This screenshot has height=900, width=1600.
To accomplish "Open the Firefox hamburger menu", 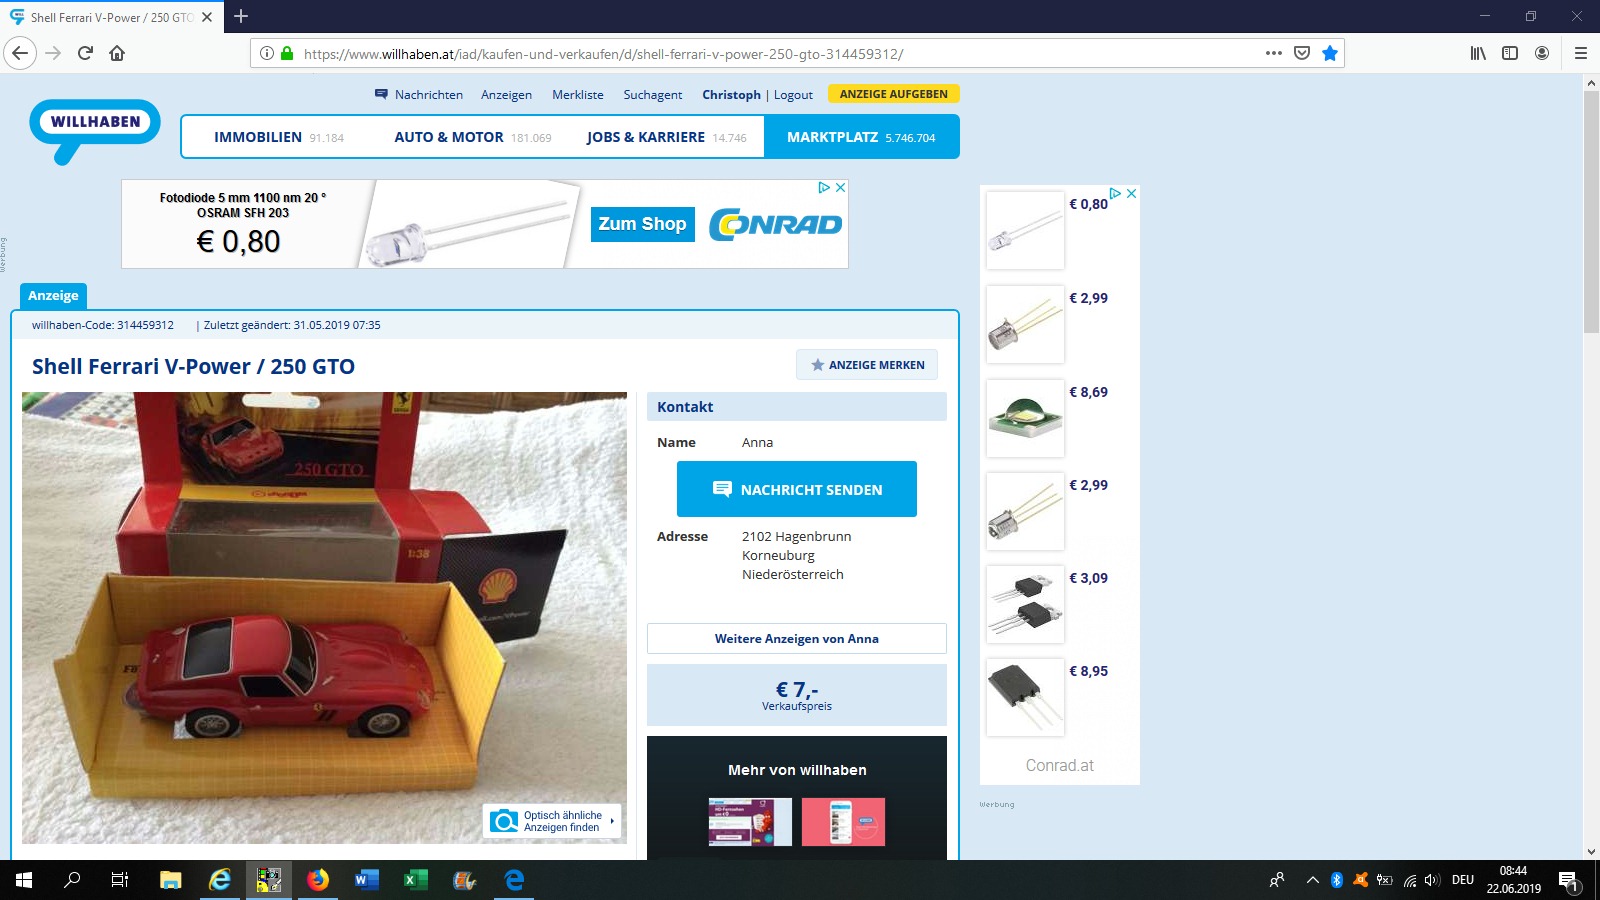I will coord(1581,53).
